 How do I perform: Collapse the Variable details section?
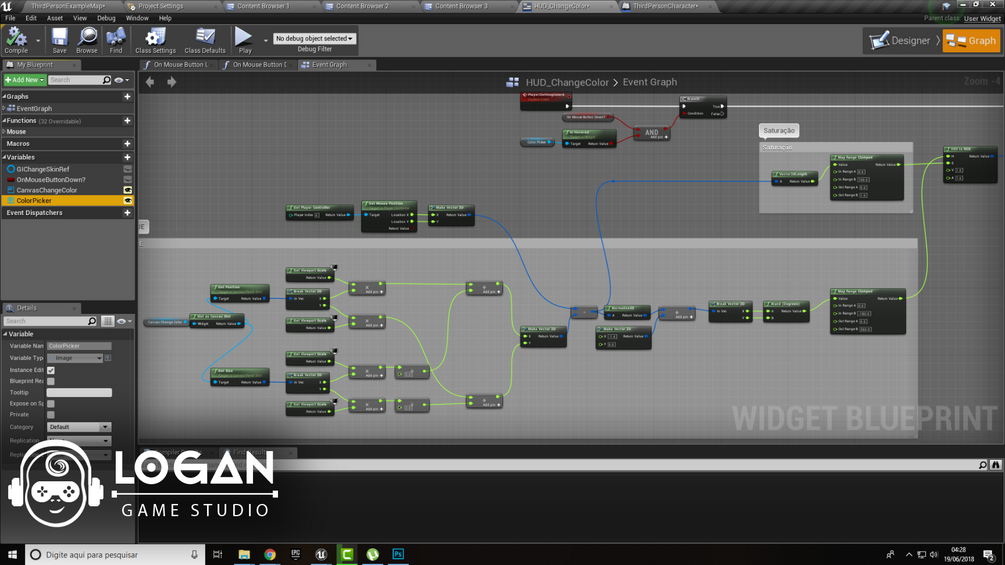coord(5,334)
